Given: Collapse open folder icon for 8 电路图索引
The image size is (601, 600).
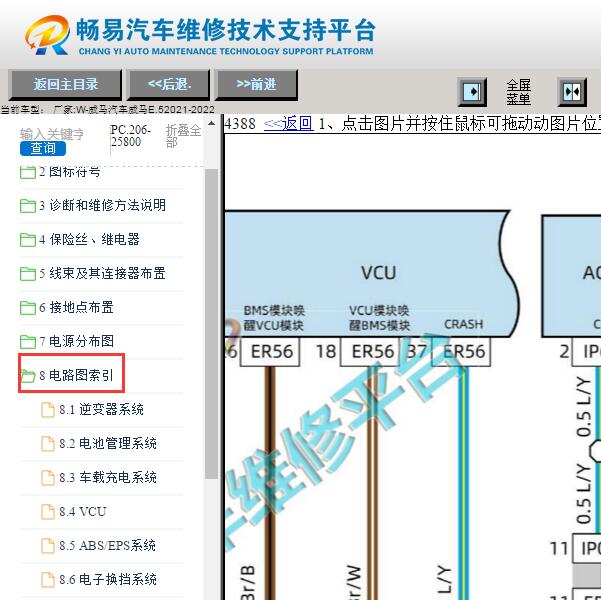Looking at the screenshot, I should [28, 376].
